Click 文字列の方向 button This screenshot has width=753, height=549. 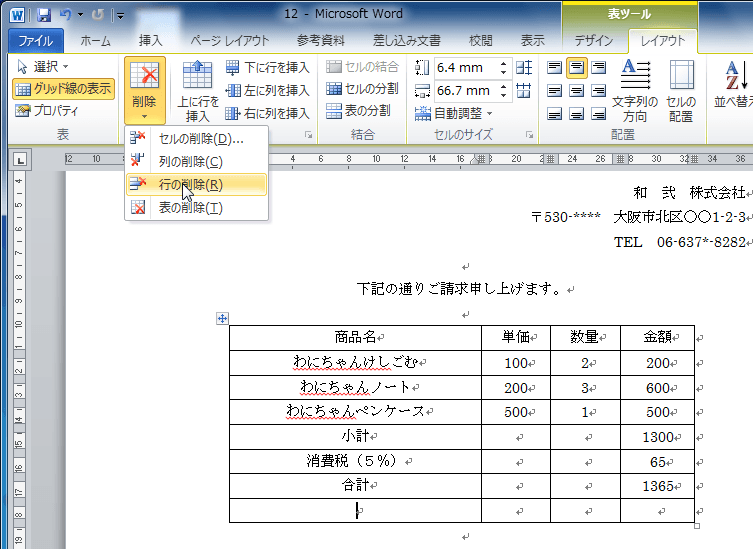coord(635,91)
